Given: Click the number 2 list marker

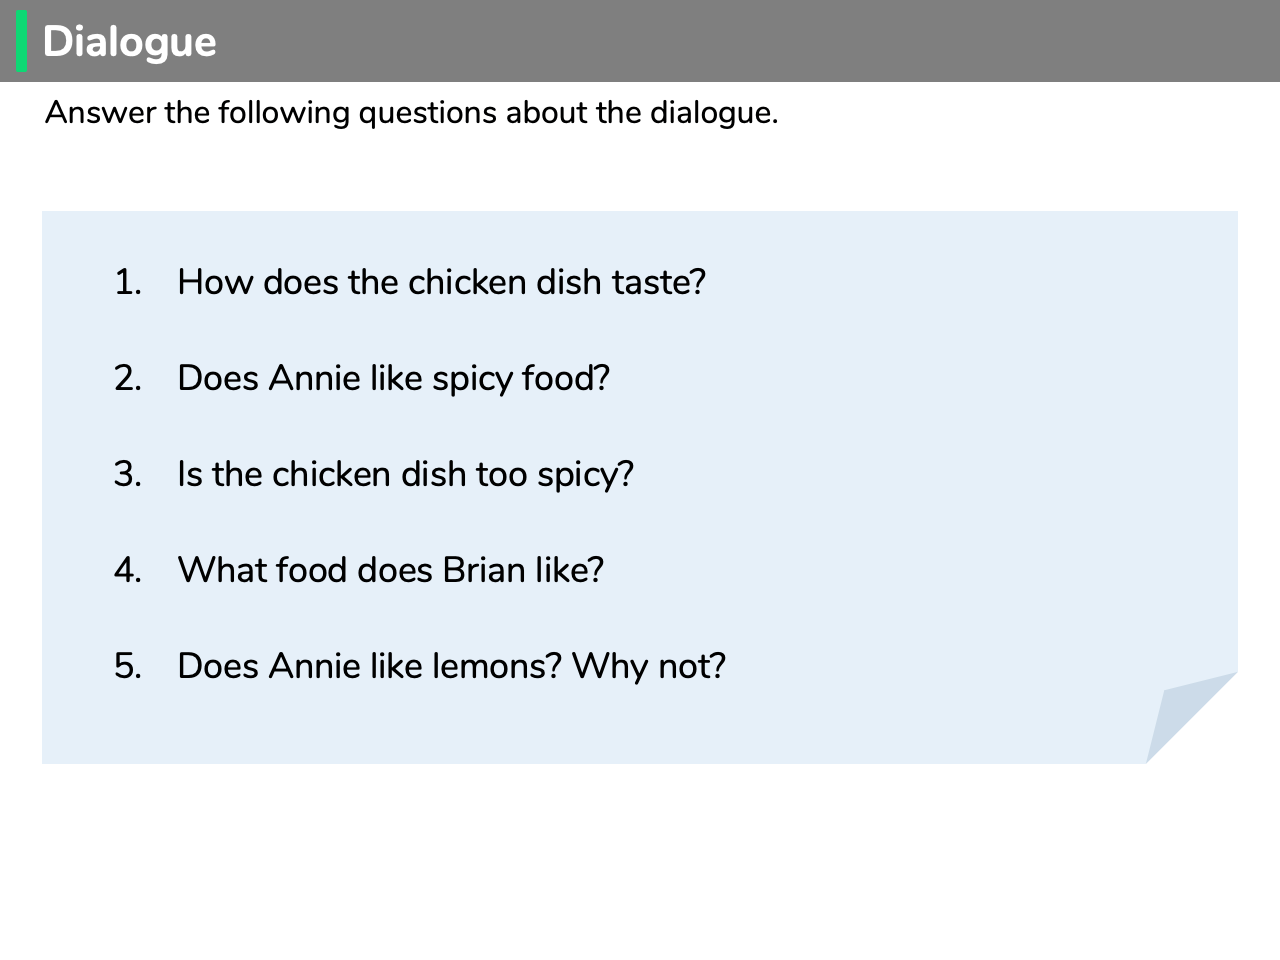Looking at the screenshot, I should pyautogui.click(x=128, y=378).
